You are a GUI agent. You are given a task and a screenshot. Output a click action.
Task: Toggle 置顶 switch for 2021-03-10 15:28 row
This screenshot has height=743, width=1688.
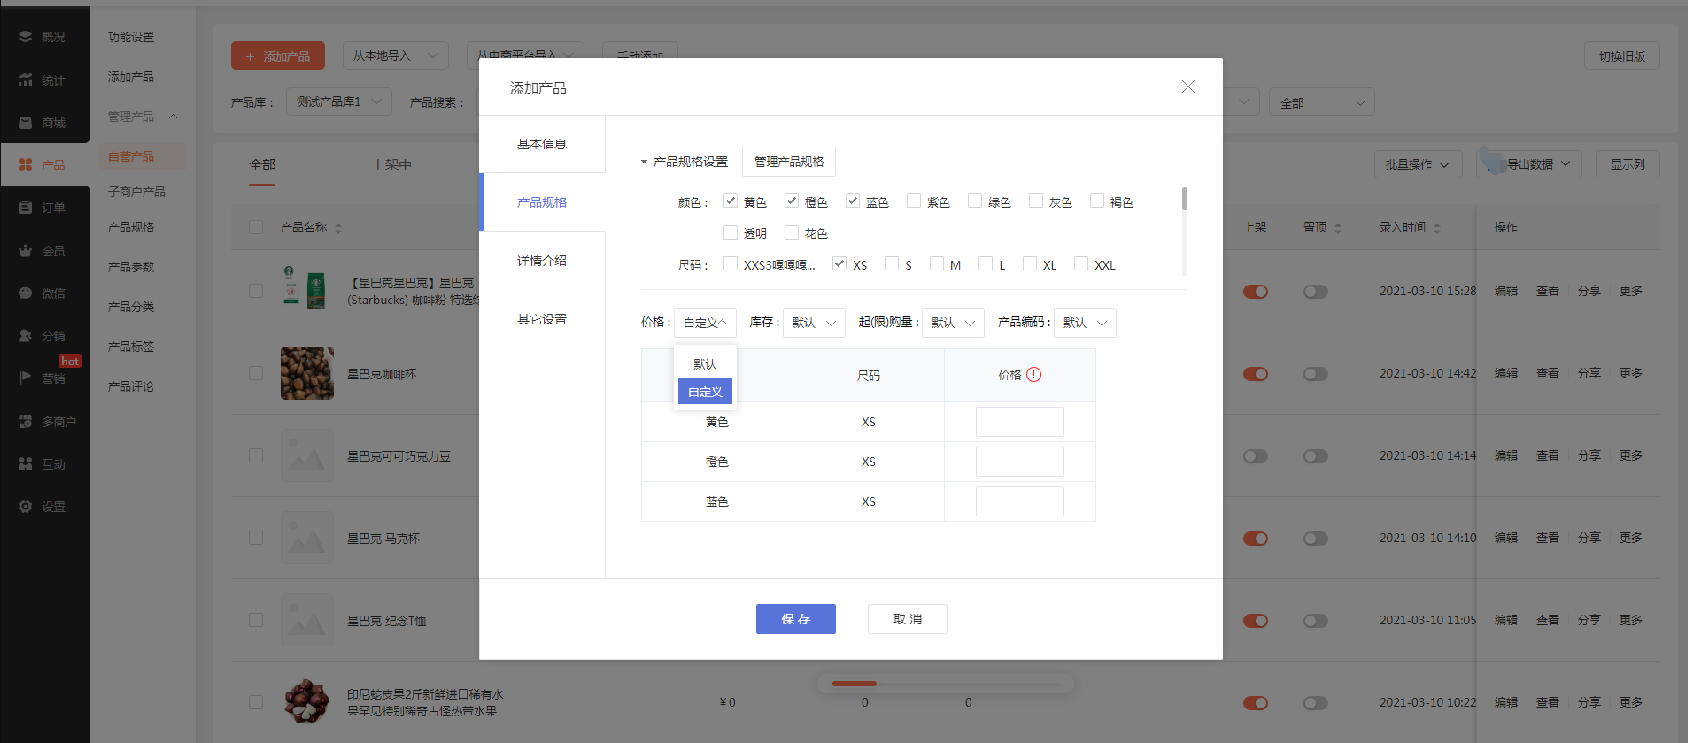point(1315,292)
